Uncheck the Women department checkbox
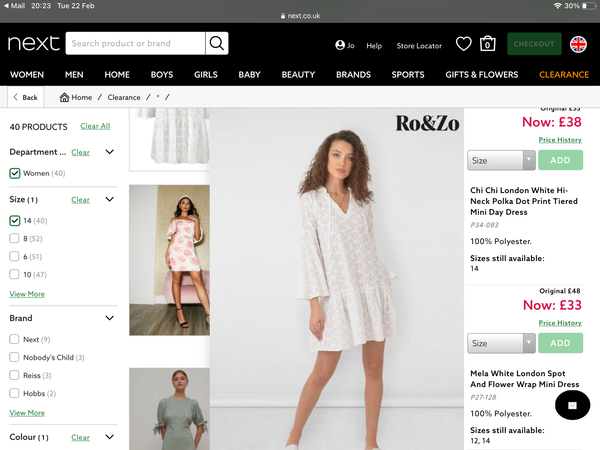Screen dimensions: 600x450 click(x=15, y=173)
